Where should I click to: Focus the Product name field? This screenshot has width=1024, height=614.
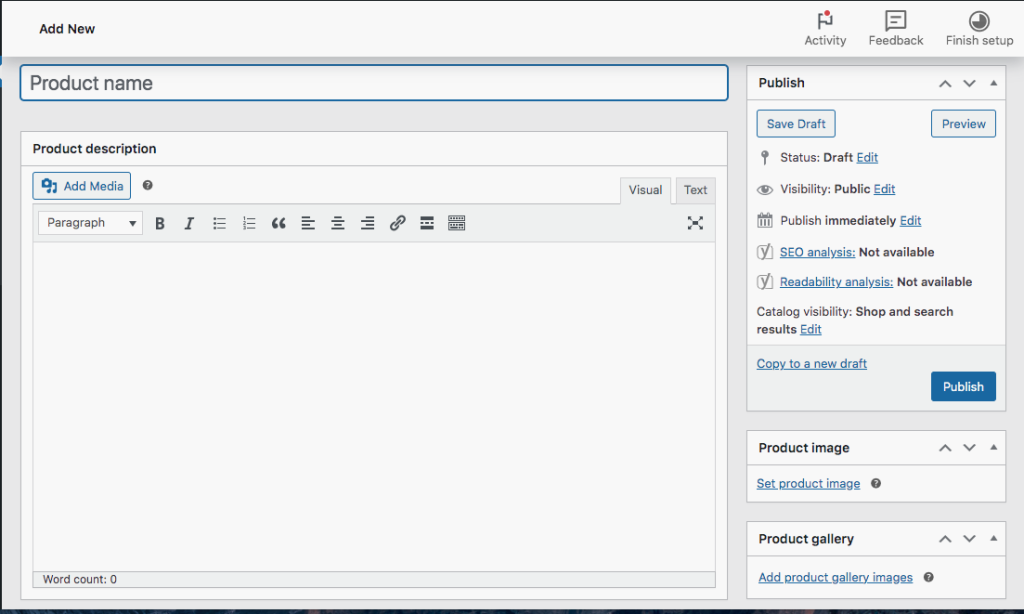(x=374, y=83)
